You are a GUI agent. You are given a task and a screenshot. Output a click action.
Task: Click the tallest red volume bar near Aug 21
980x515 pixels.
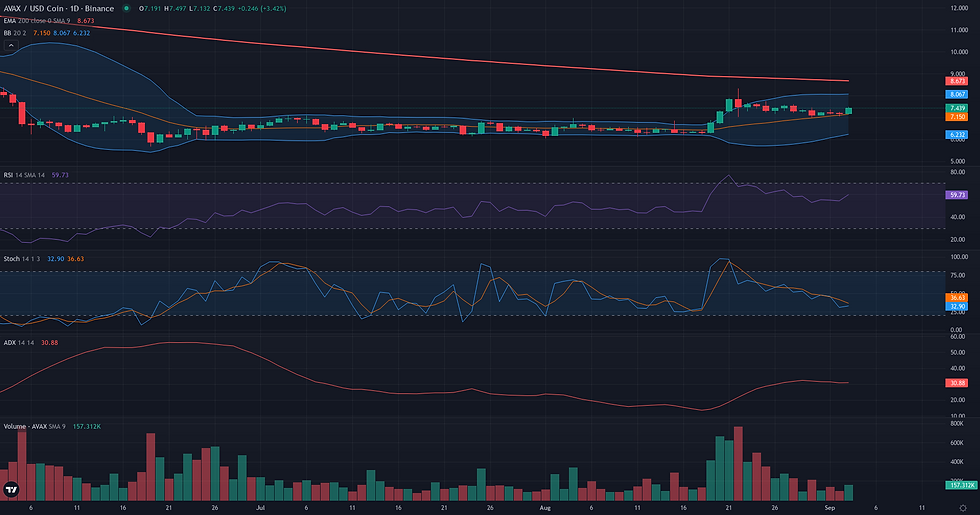click(x=738, y=464)
